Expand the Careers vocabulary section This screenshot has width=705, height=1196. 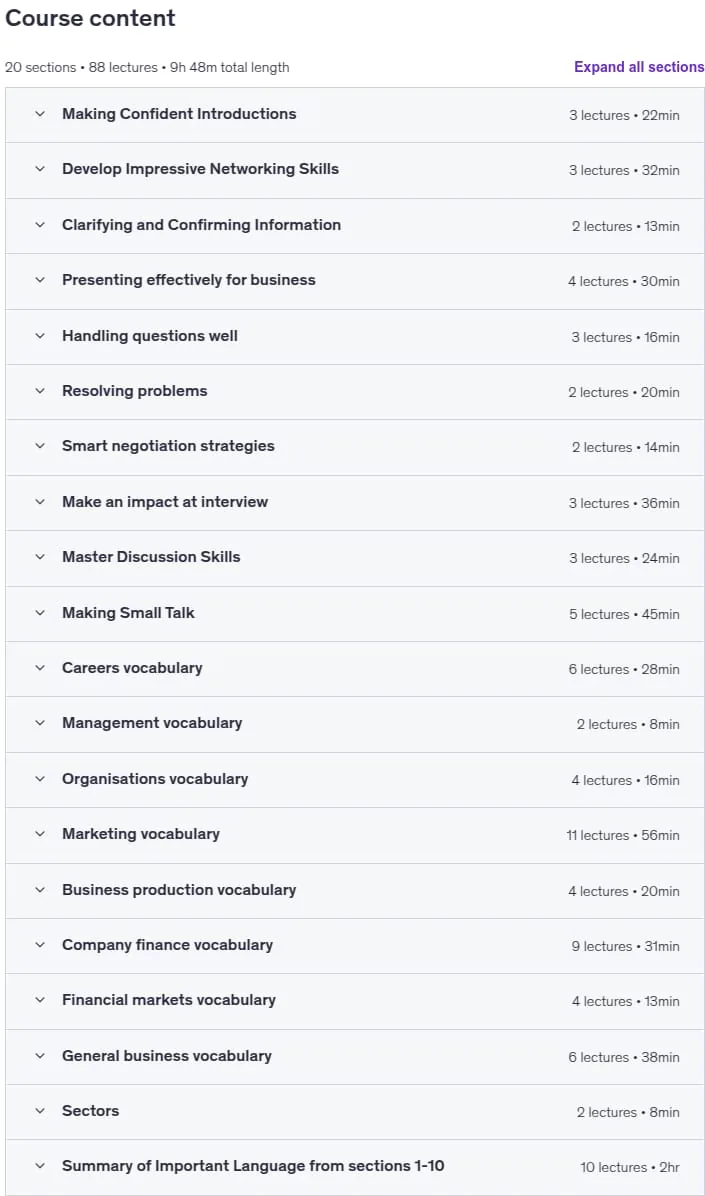(355, 669)
